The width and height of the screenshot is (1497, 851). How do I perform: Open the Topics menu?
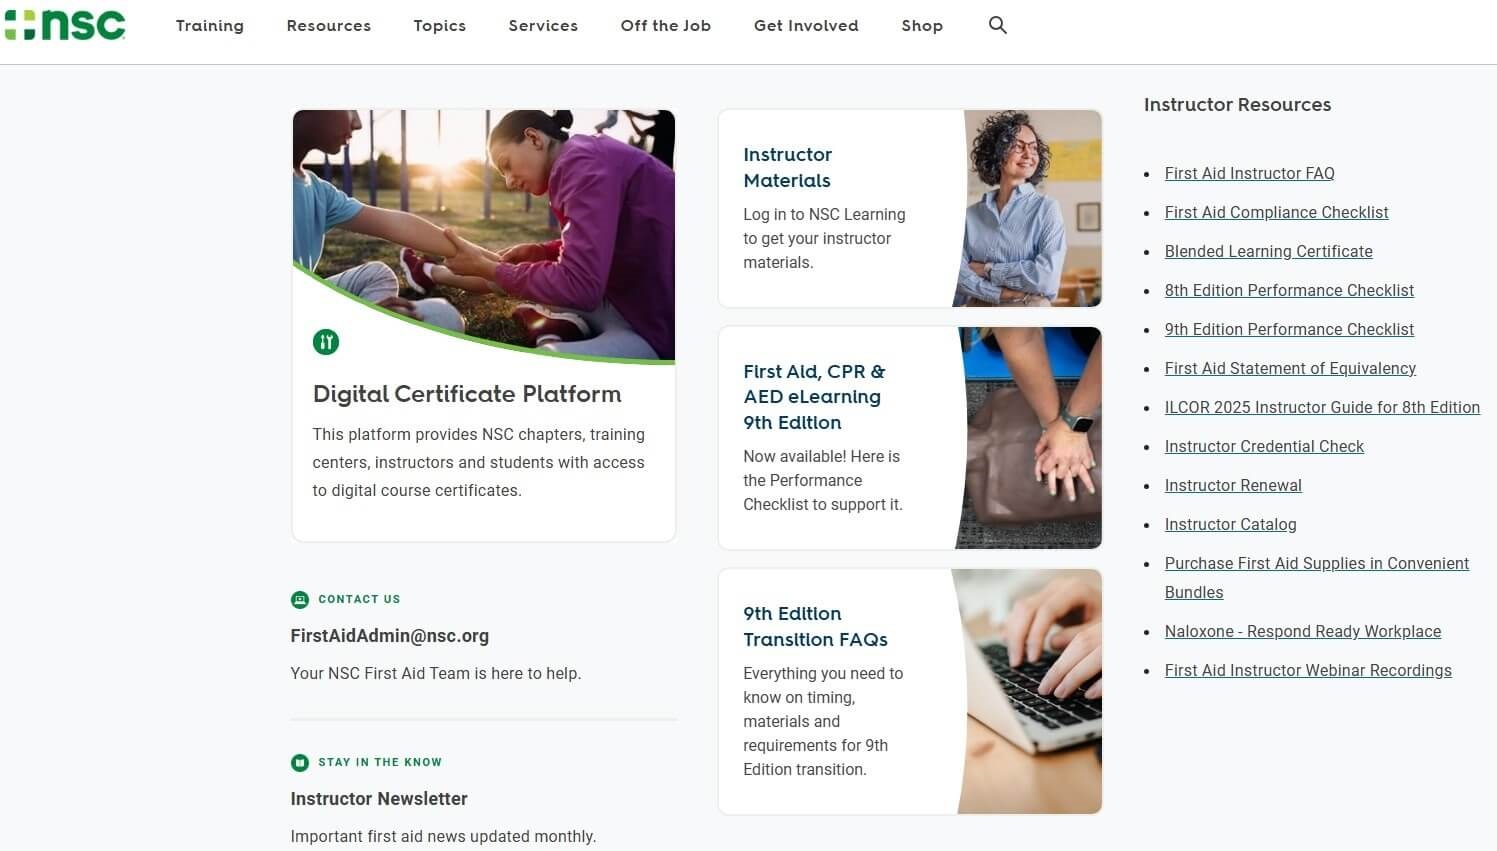click(x=440, y=26)
